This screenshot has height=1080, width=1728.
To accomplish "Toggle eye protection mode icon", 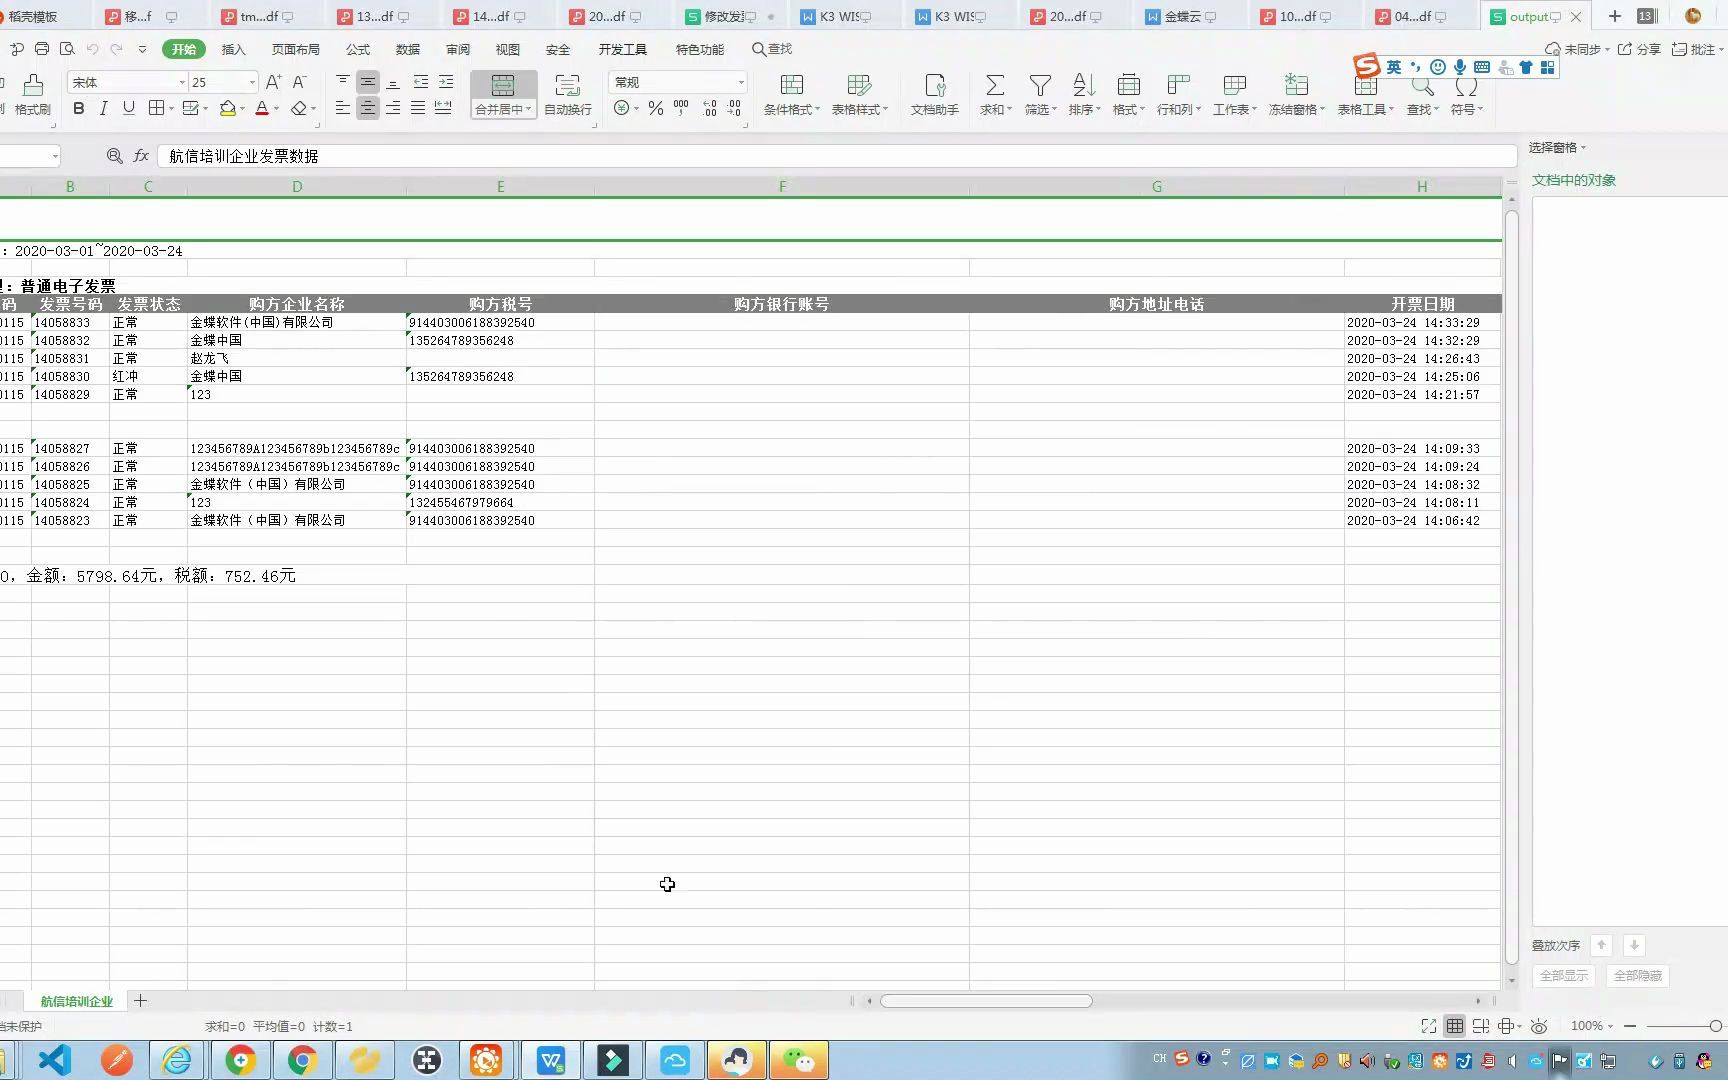I will pos(1539,1026).
